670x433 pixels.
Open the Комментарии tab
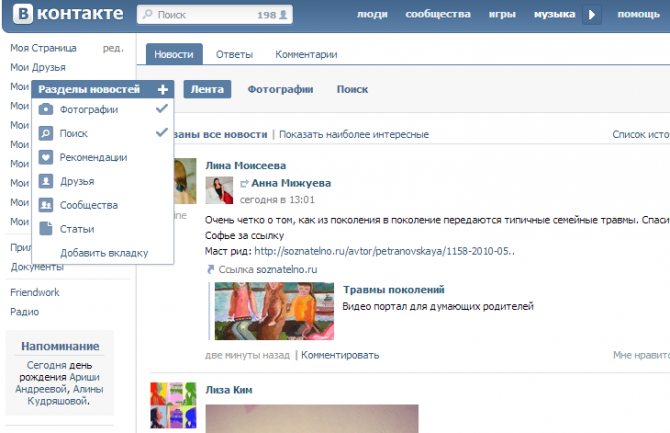[x=306, y=55]
